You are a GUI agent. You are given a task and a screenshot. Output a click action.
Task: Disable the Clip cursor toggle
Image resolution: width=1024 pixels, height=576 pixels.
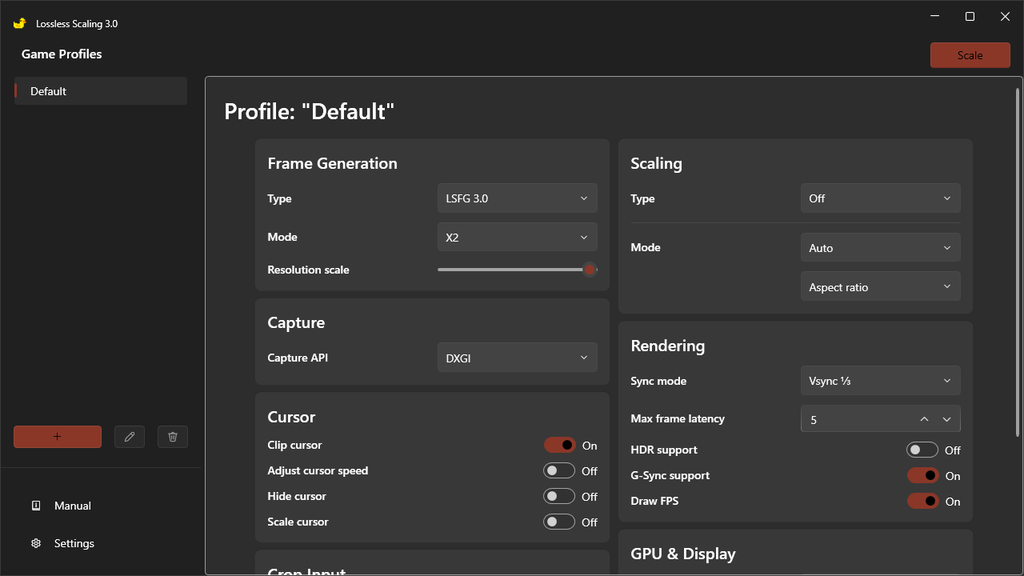(560, 445)
